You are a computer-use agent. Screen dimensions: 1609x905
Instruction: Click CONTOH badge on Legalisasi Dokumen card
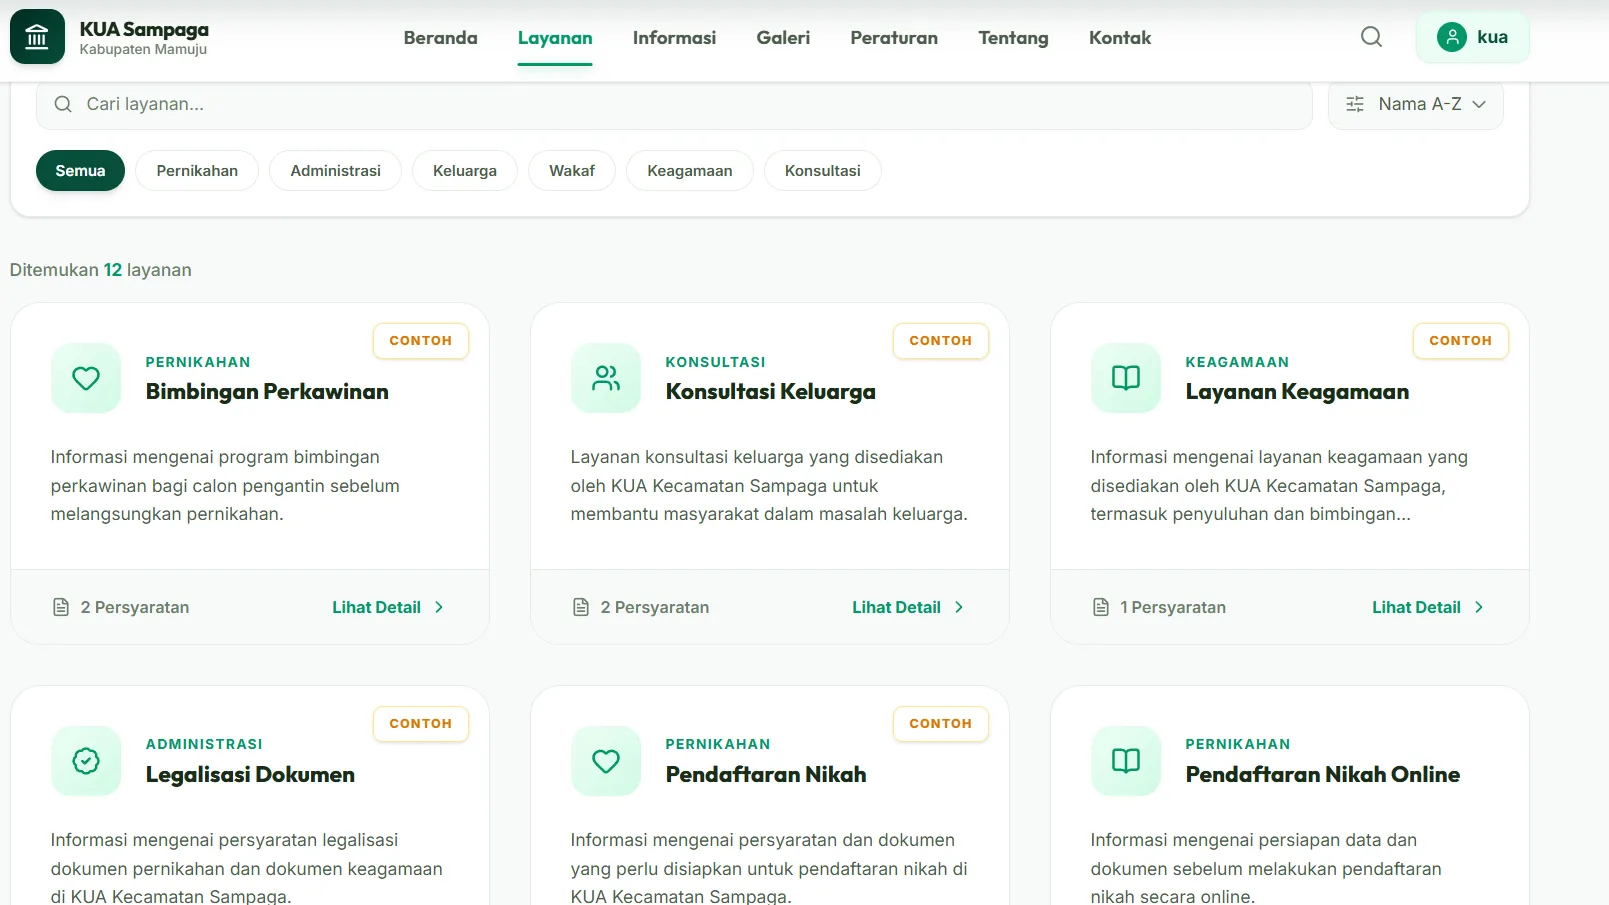pyautogui.click(x=421, y=724)
